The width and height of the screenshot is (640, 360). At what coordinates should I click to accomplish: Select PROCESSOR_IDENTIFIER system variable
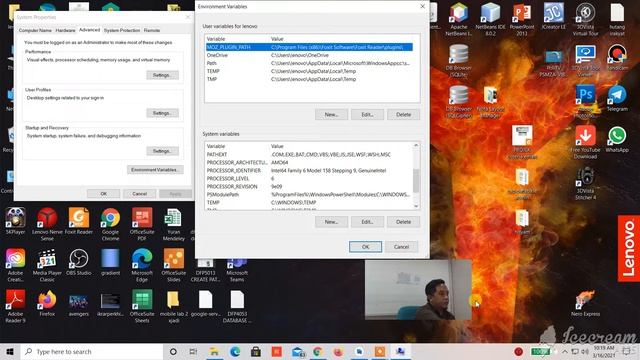[x=309, y=170]
